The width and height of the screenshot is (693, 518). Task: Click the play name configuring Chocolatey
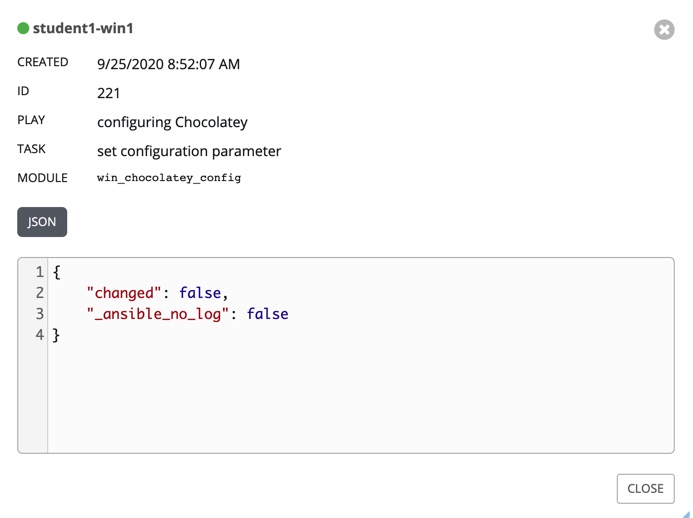(x=172, y=122)
